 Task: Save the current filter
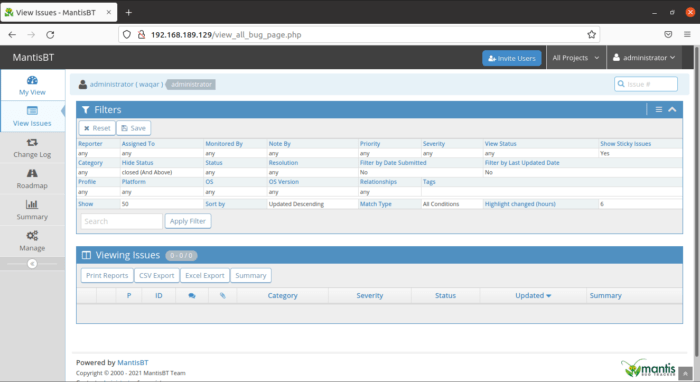pos(134,128)
